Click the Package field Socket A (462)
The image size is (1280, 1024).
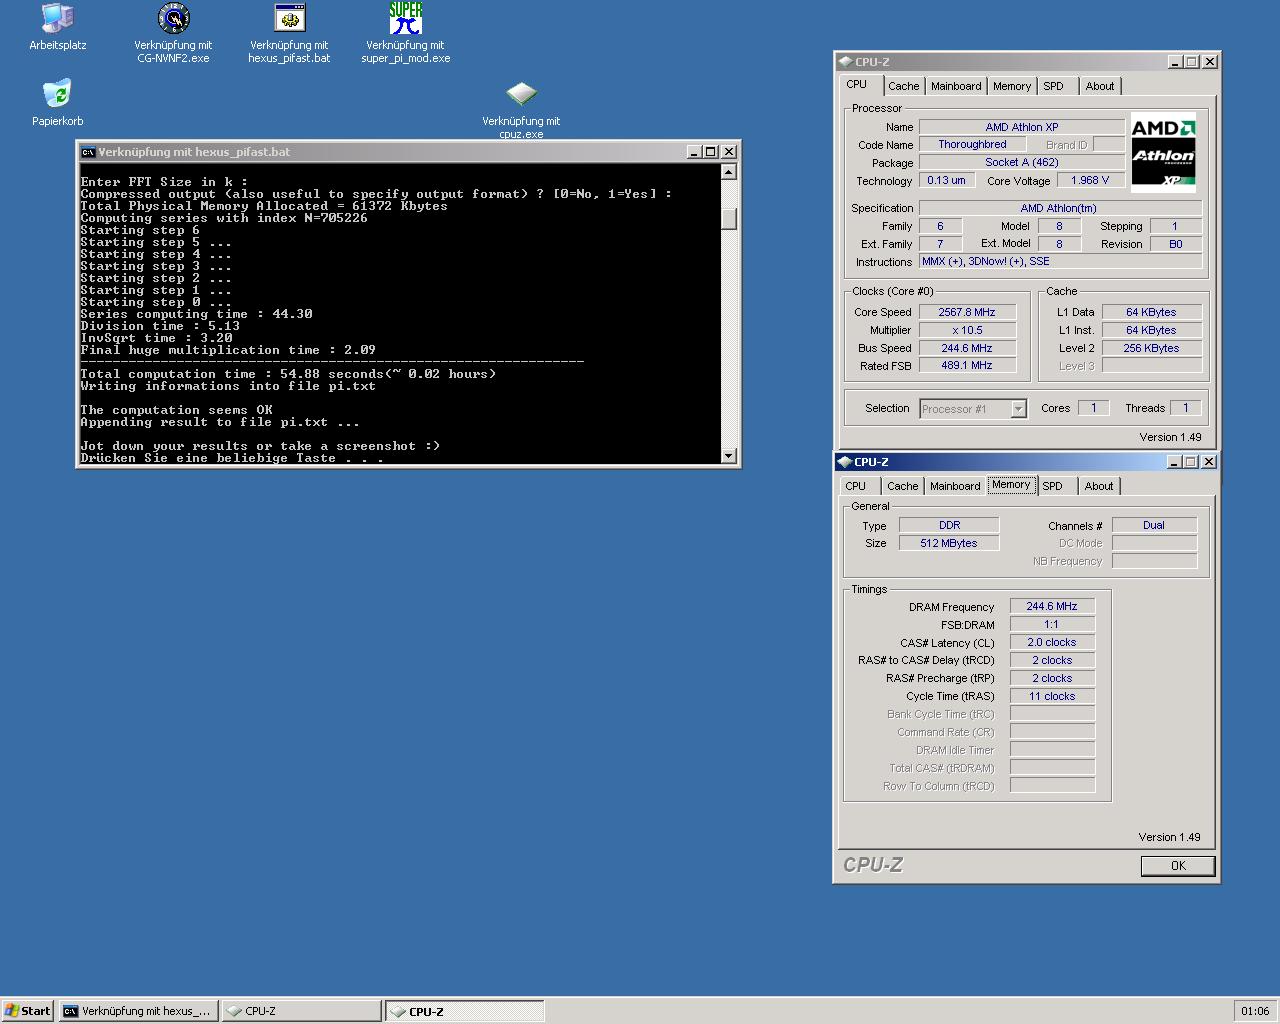1022,162
